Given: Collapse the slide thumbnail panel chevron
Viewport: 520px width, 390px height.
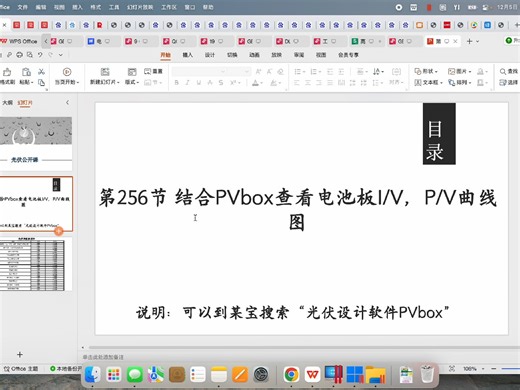Looking at the screenshot, I should click(67, 102).
